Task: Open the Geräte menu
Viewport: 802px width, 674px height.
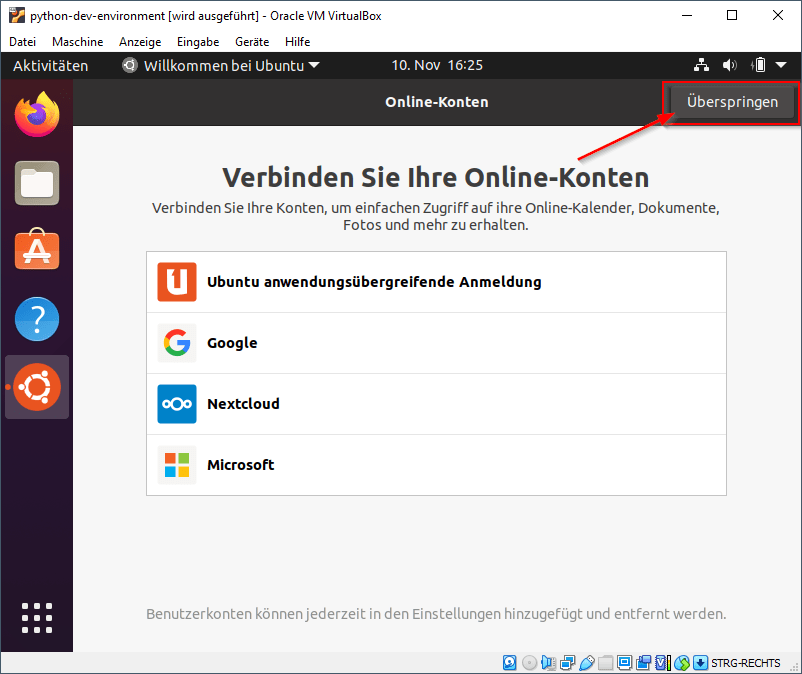Action: click(251, 42)
